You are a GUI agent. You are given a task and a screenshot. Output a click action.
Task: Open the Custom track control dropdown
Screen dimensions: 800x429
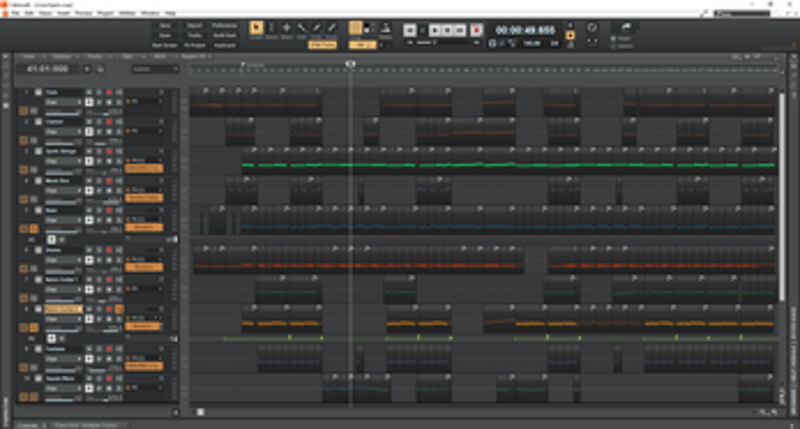tap(155, 69)
